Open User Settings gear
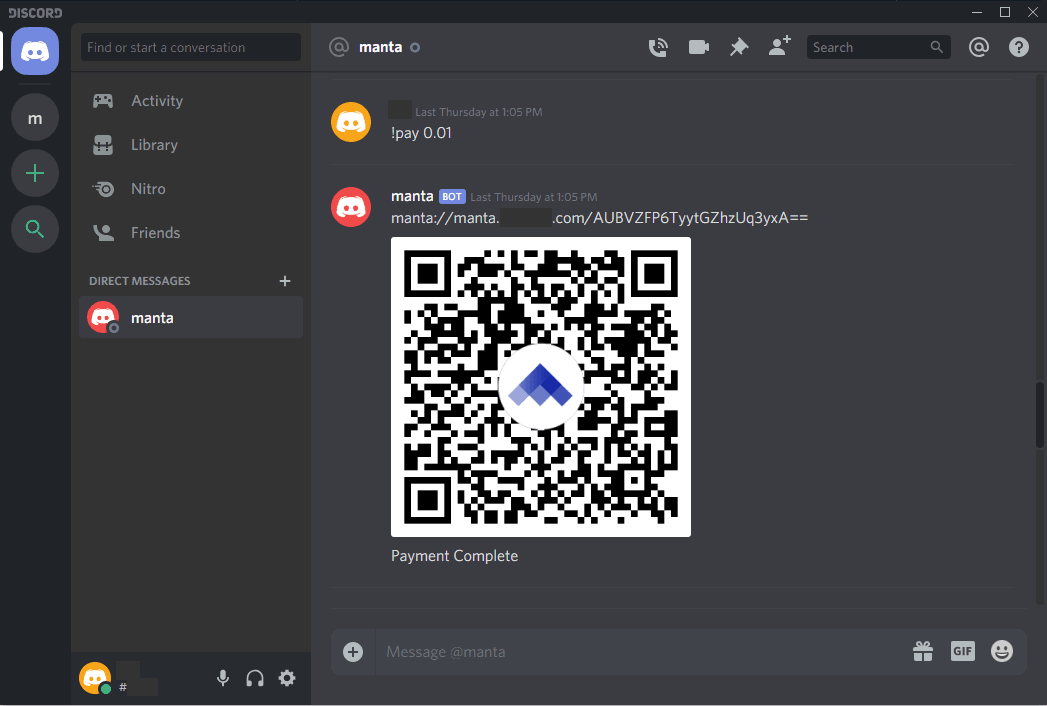 287,679
